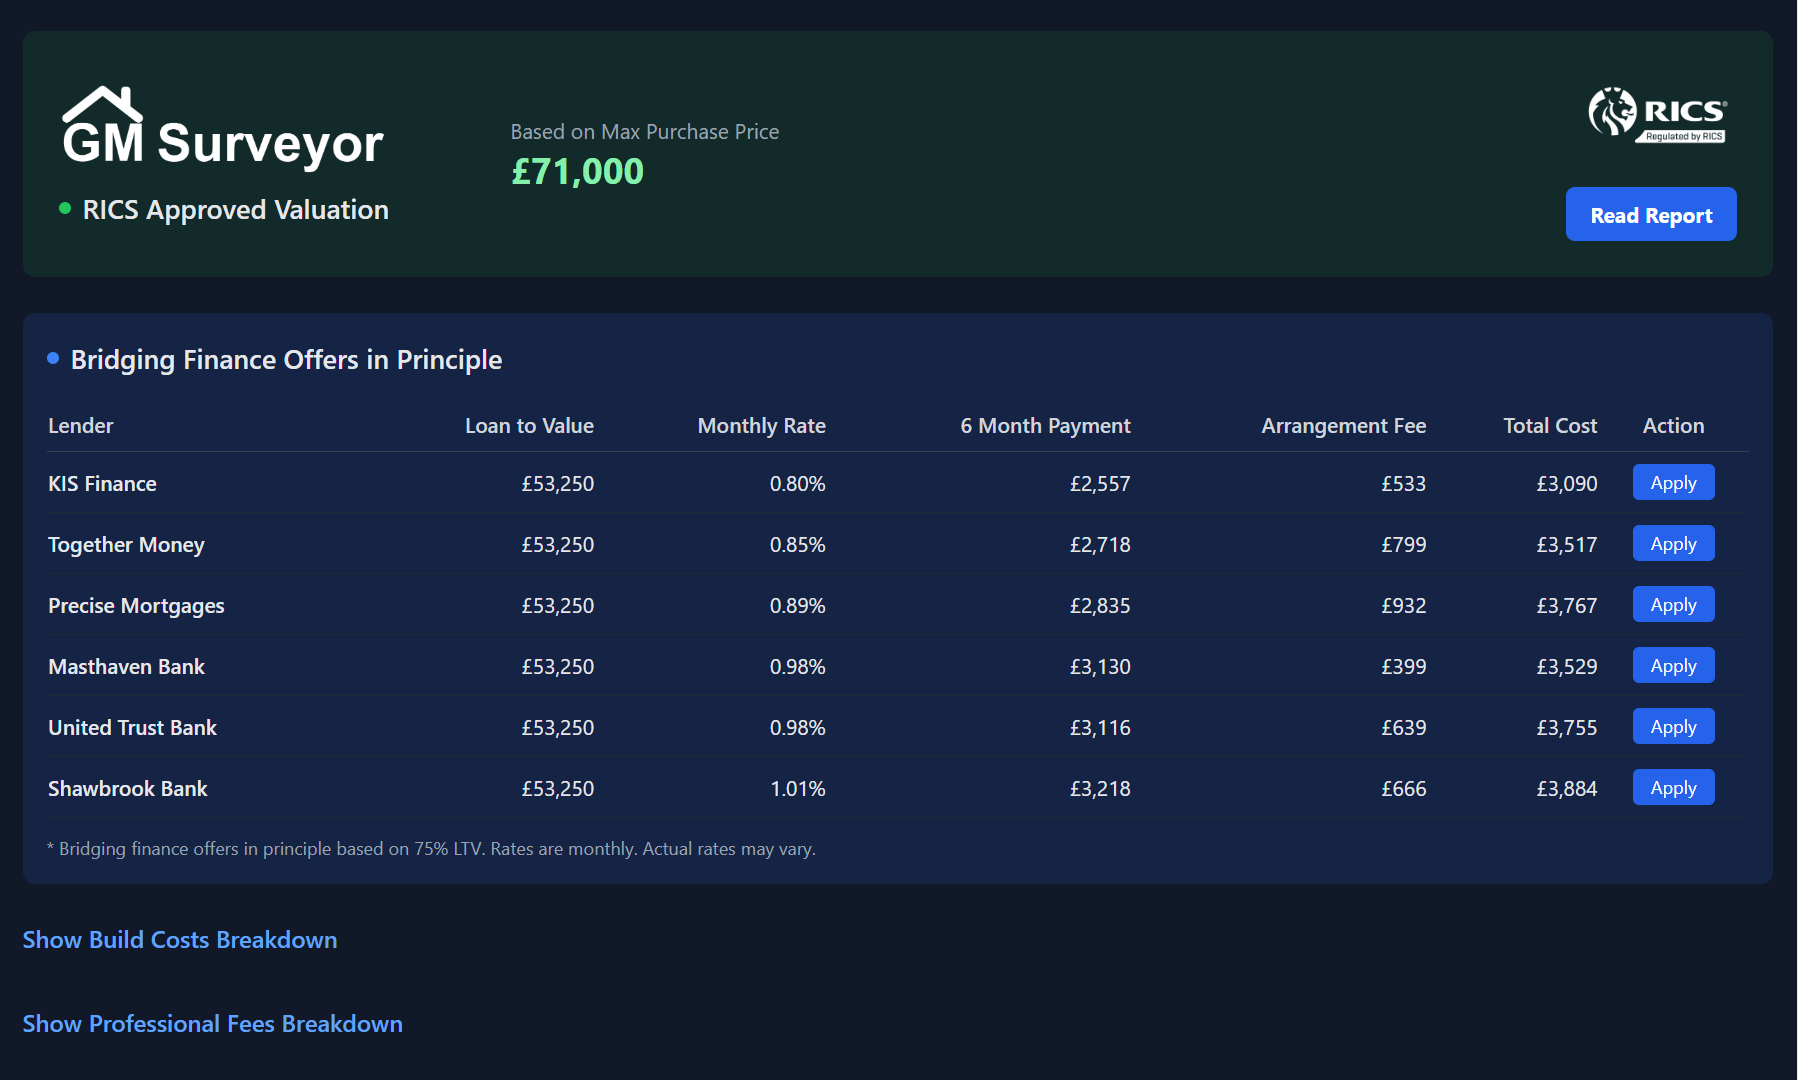
Task: Apply for the Masthaven Bank offer
Action: click(1673, 665)
